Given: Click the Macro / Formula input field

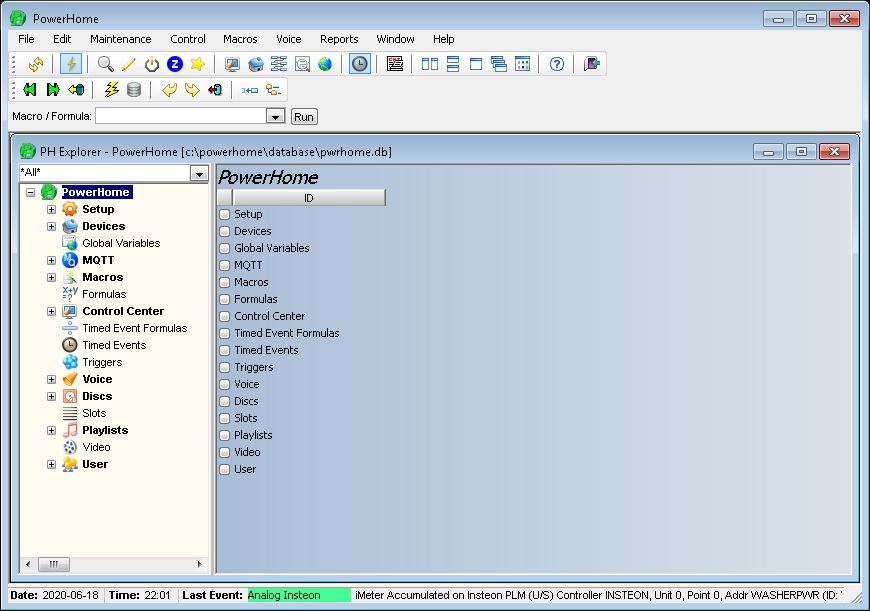Looking at the screenshot, I should (181, 117).
